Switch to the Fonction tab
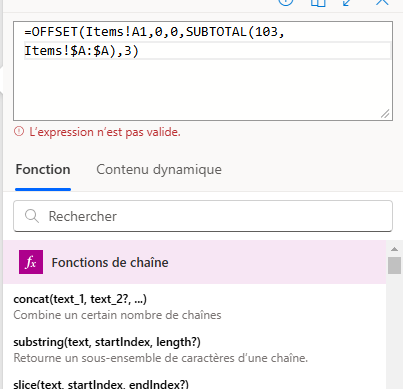The image size is (403, 389). point(43,170)
